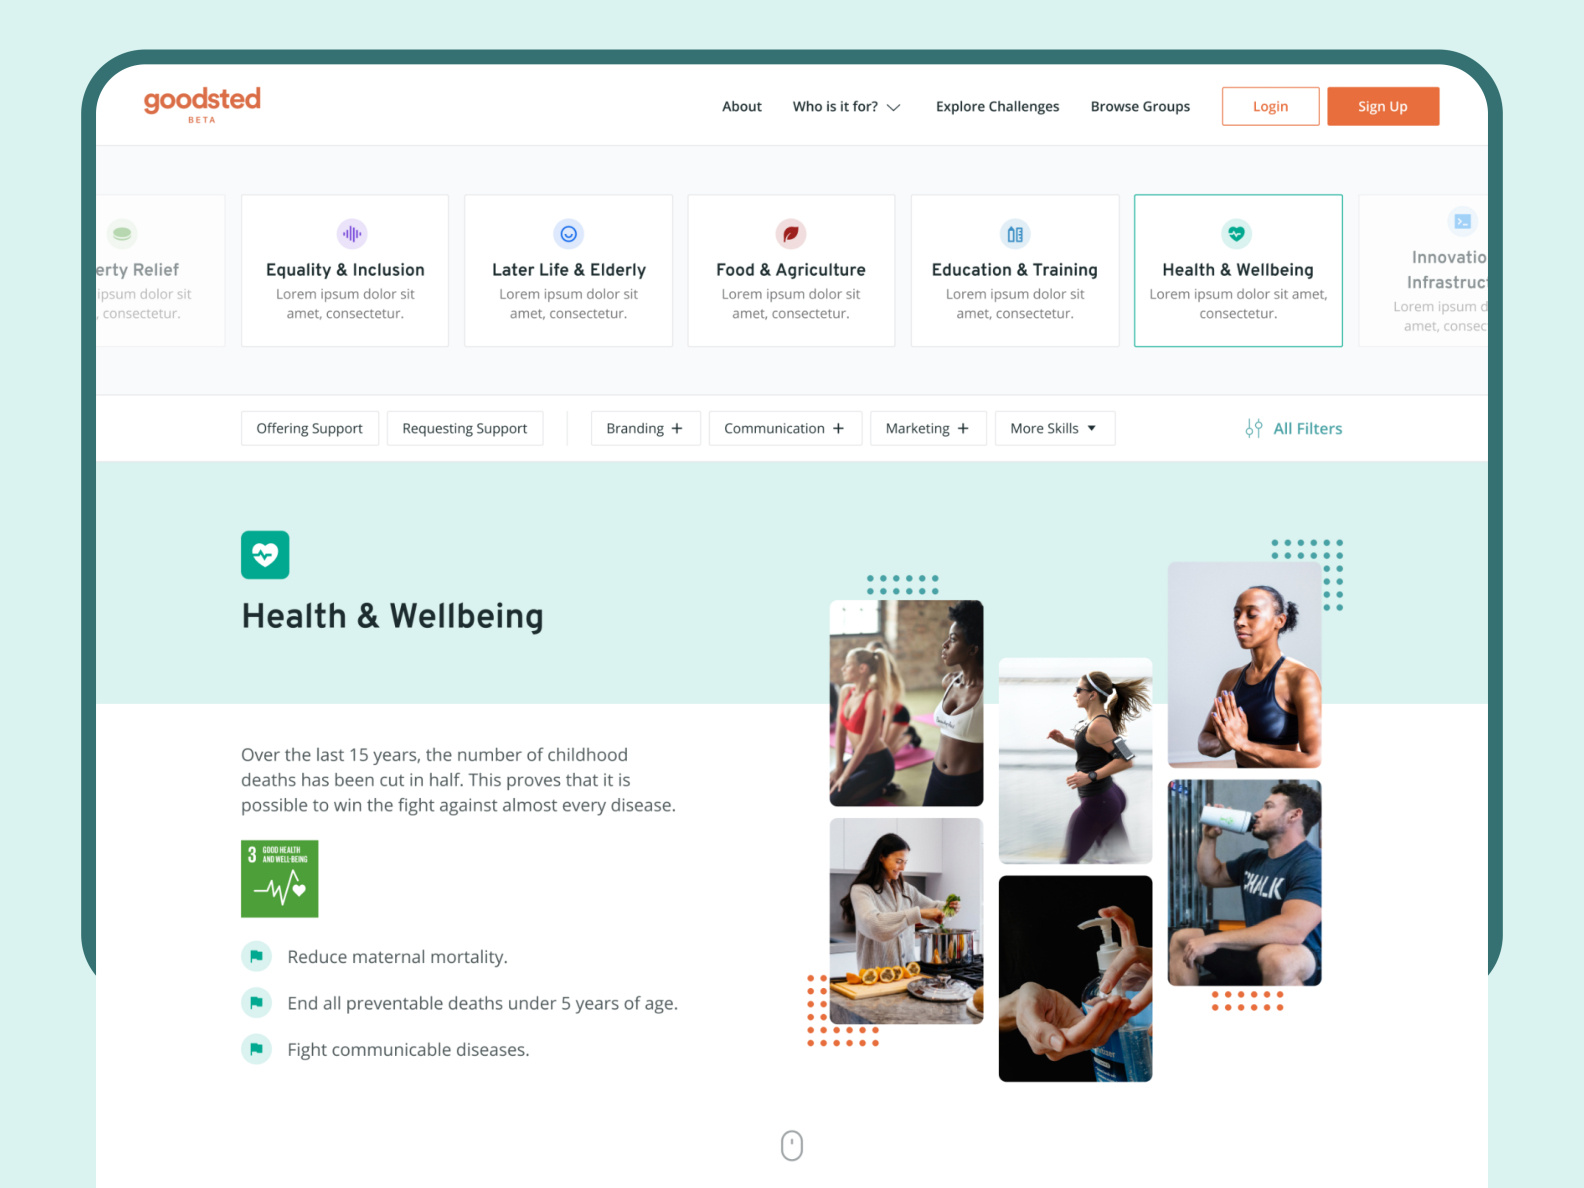This screenshot has height=1188, width=1584.
Task: Click the Equality & Inclusion sound-wave icon
Action: click(x=352, y=234)
